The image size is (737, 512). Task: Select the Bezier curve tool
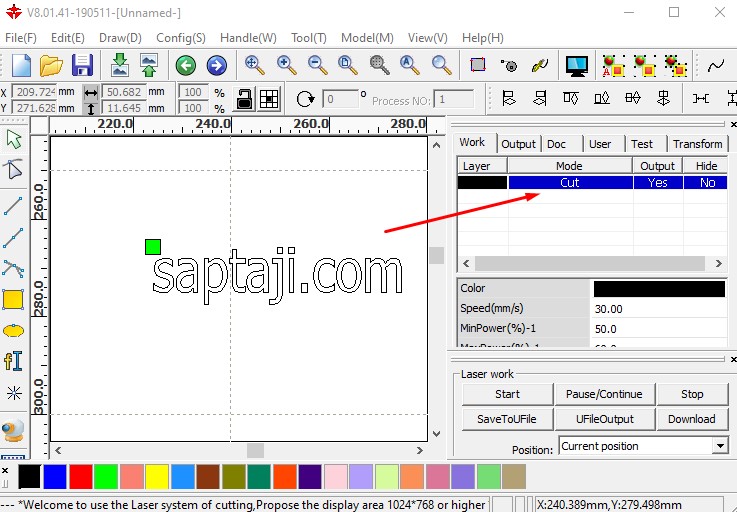pyautogui.click(x=13, y=269)
